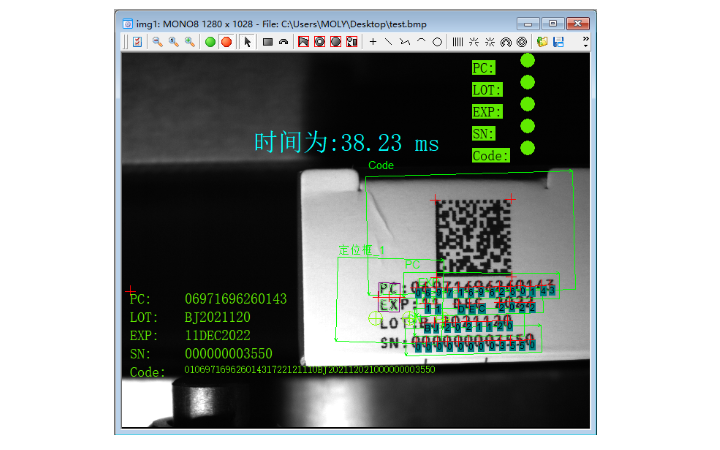Click the first radial star-lines tool icon
The width and height of the screenshot is (720, 450).
pyautogui.click(x=474, y=42)
